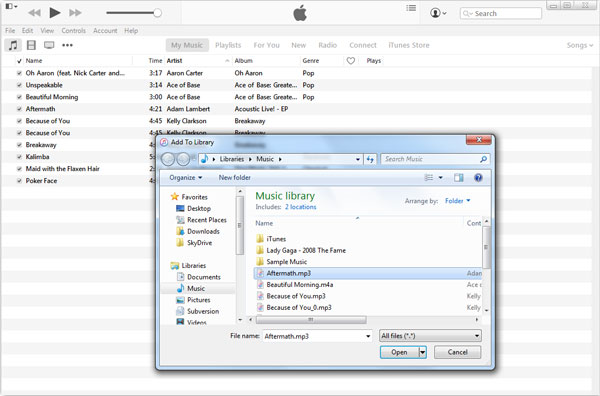Click the volume slider knob
The height and width of the screenshot is (396, 600).
(157, 13)
